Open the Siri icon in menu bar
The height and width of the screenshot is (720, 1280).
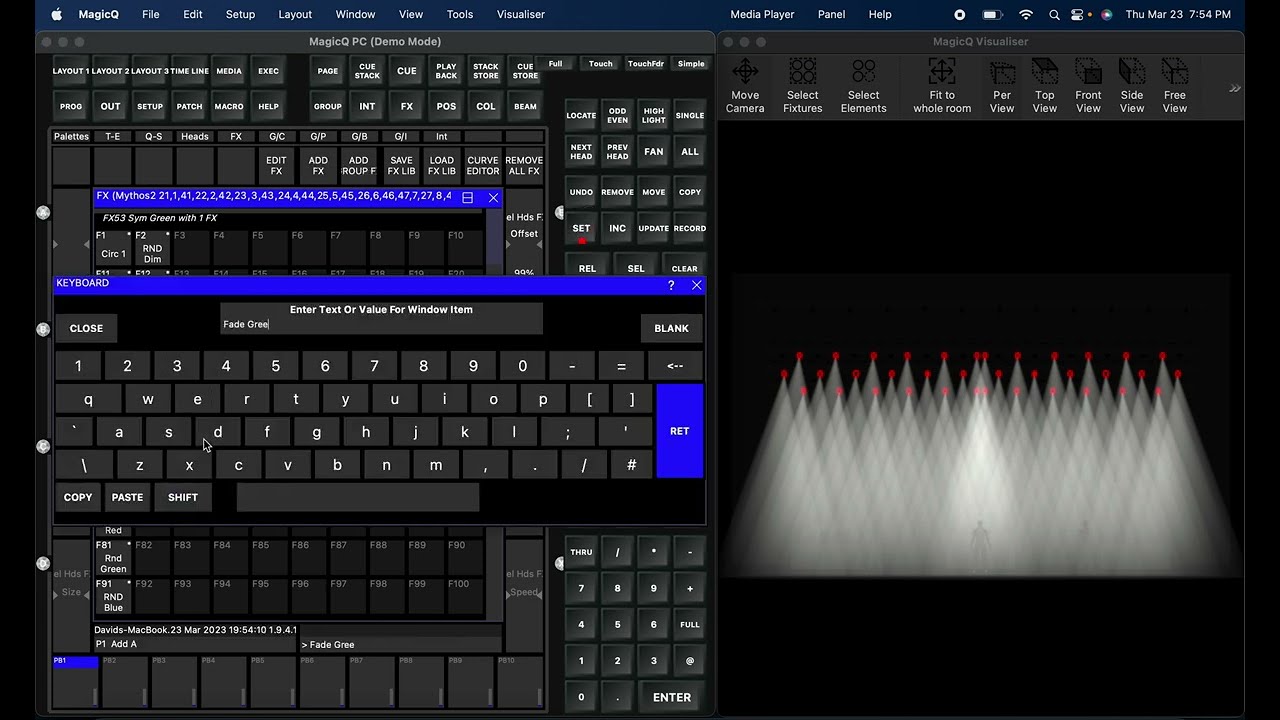(1106, 14)
